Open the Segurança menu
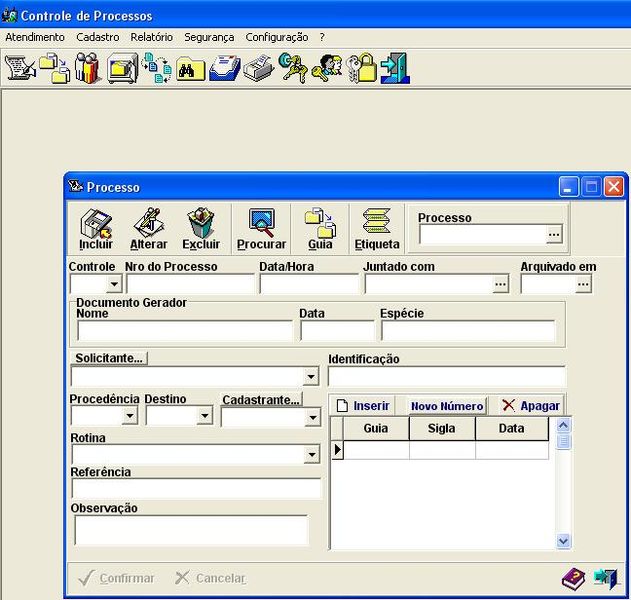The image size is (631, 600). (x=209, y=37)
